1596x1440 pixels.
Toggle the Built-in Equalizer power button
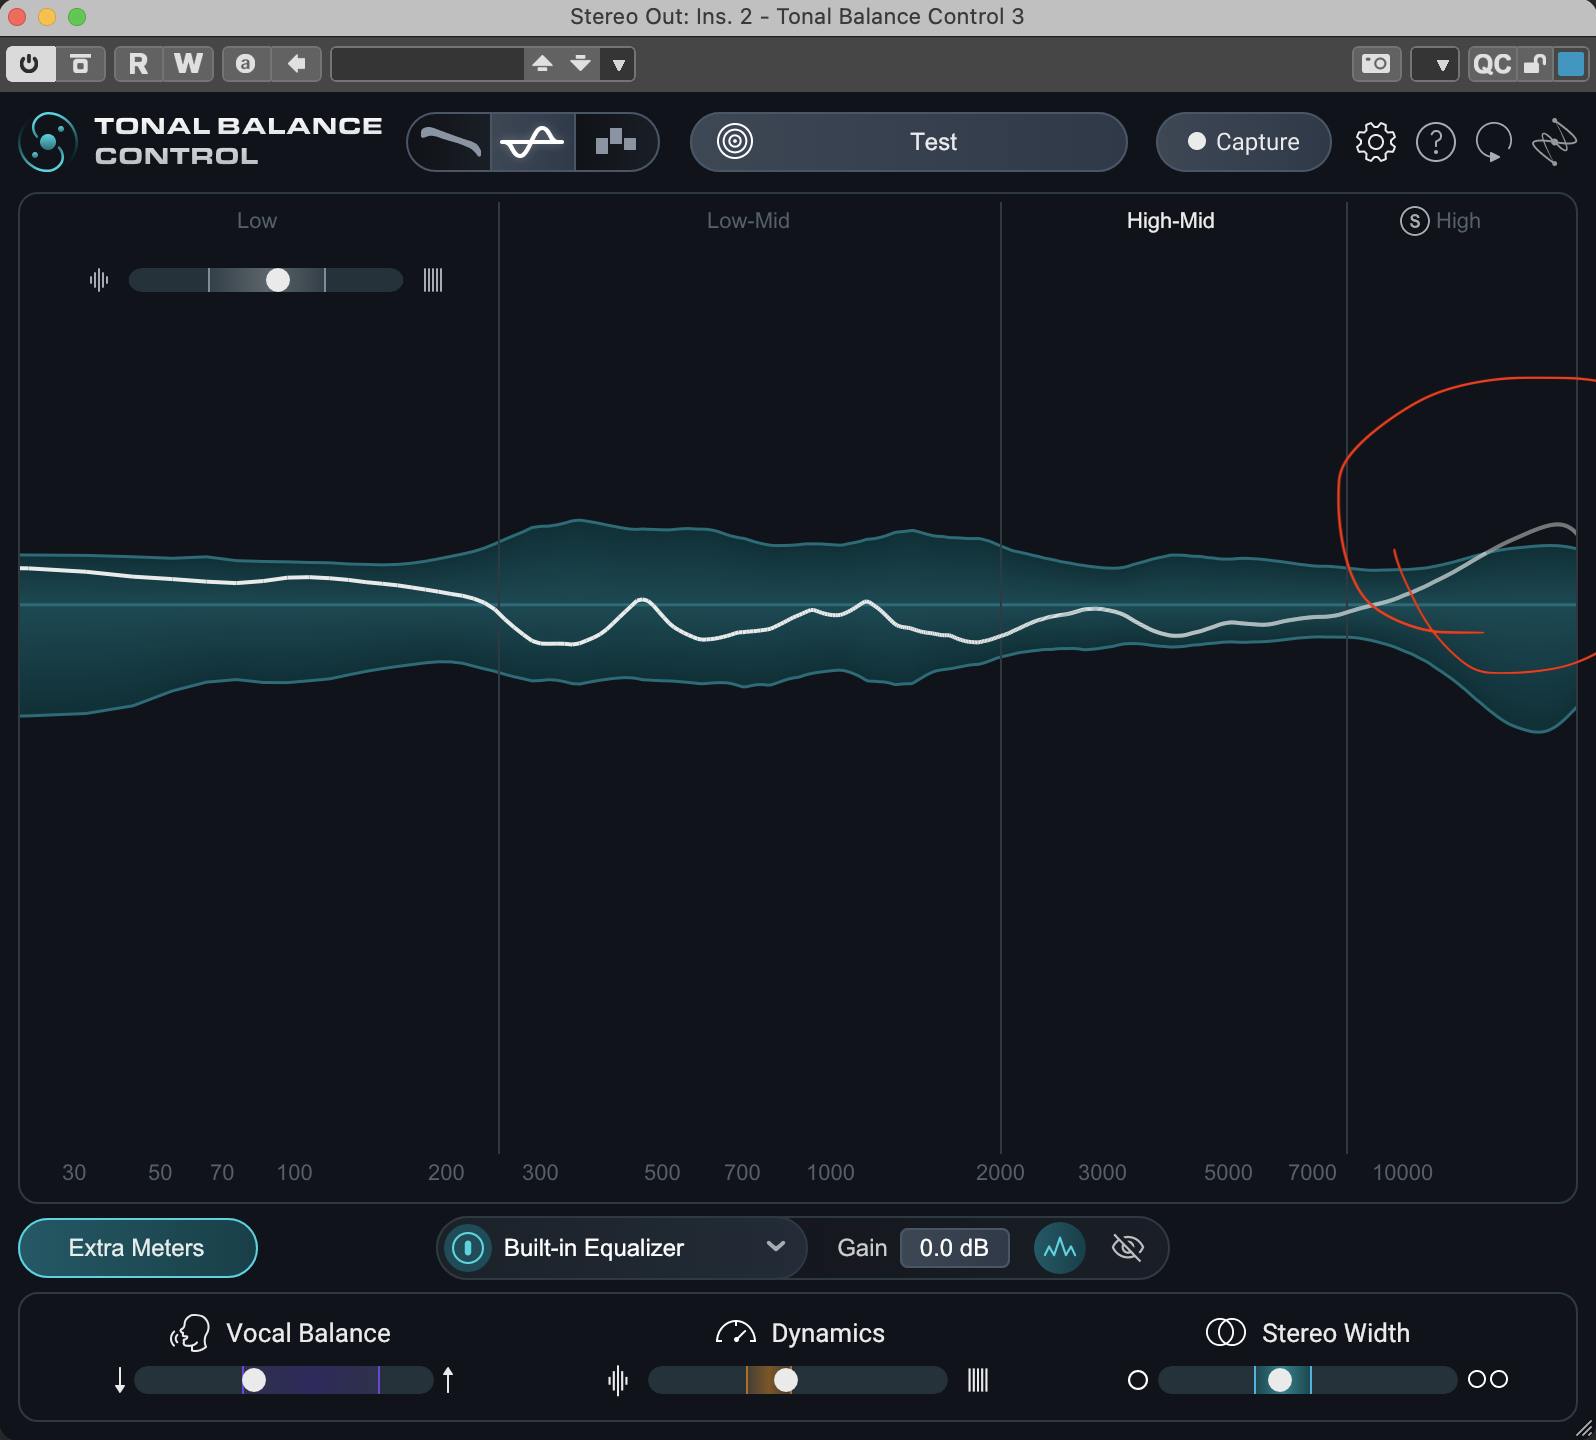[467, 1248]
